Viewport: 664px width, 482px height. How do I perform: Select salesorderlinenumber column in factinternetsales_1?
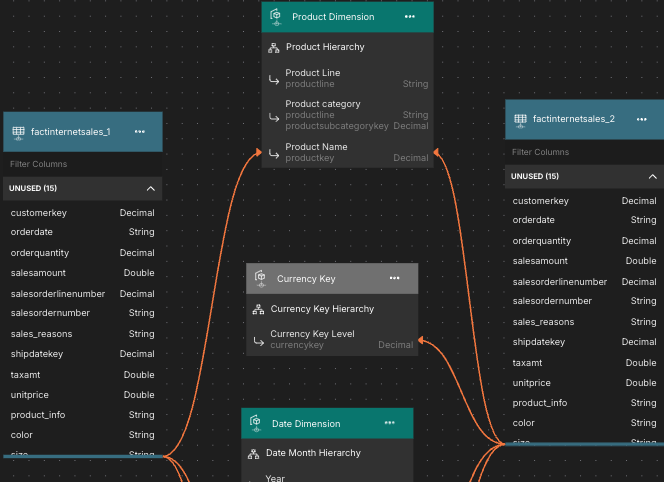83,294
